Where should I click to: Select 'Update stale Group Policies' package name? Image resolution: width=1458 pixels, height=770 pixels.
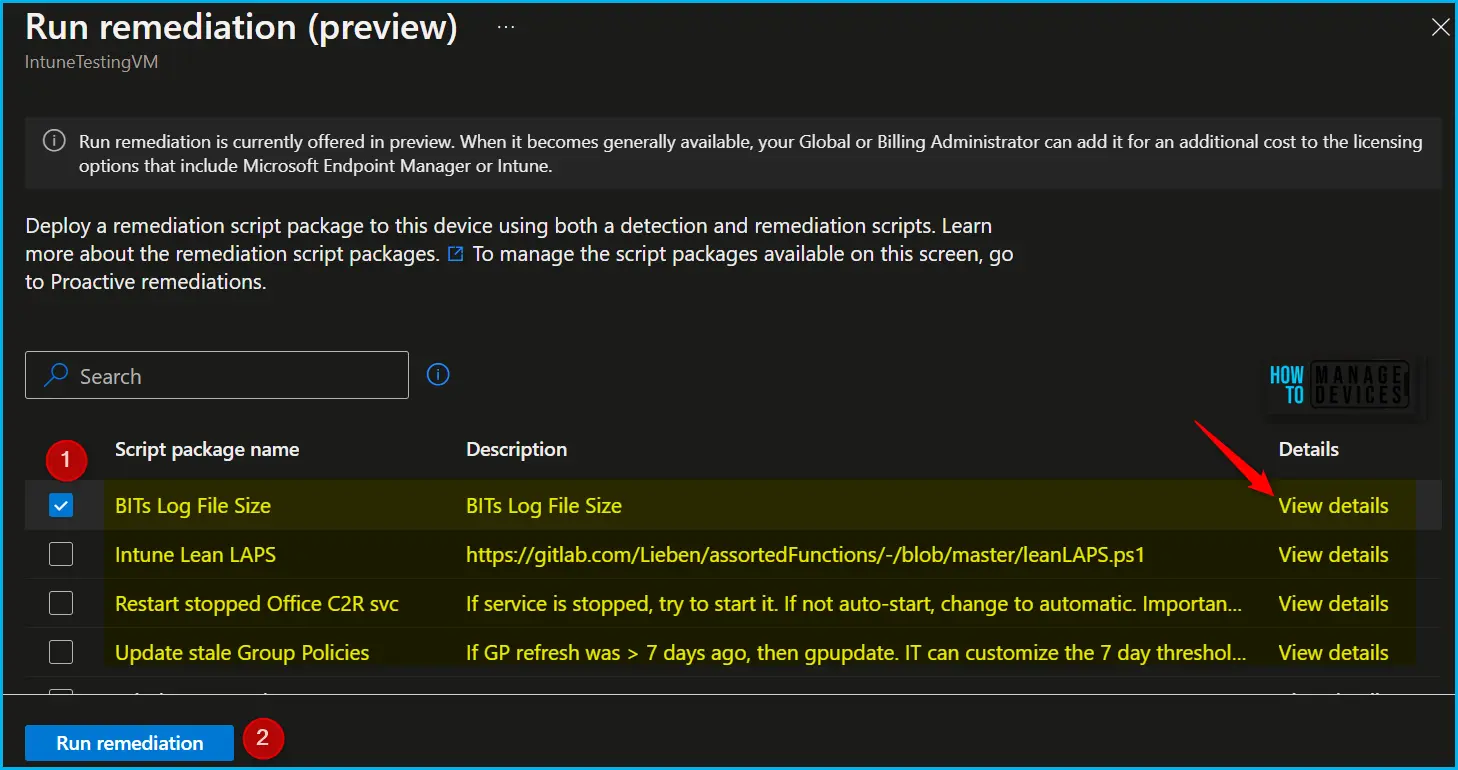coord(242,653)
